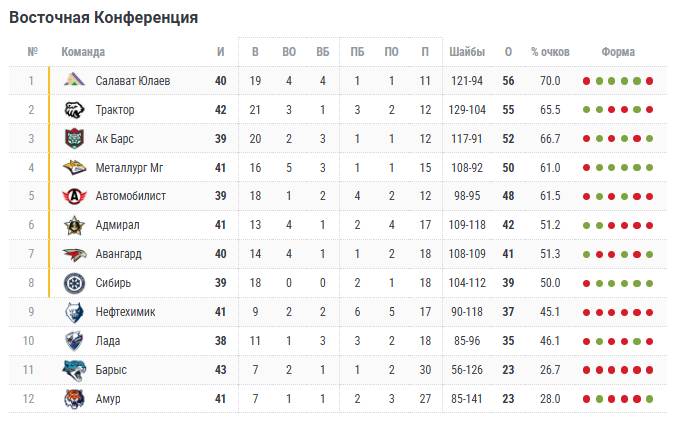Click Амур's last form indicator dot
Screen dimensions: 686x424
(x=649, y=400)
